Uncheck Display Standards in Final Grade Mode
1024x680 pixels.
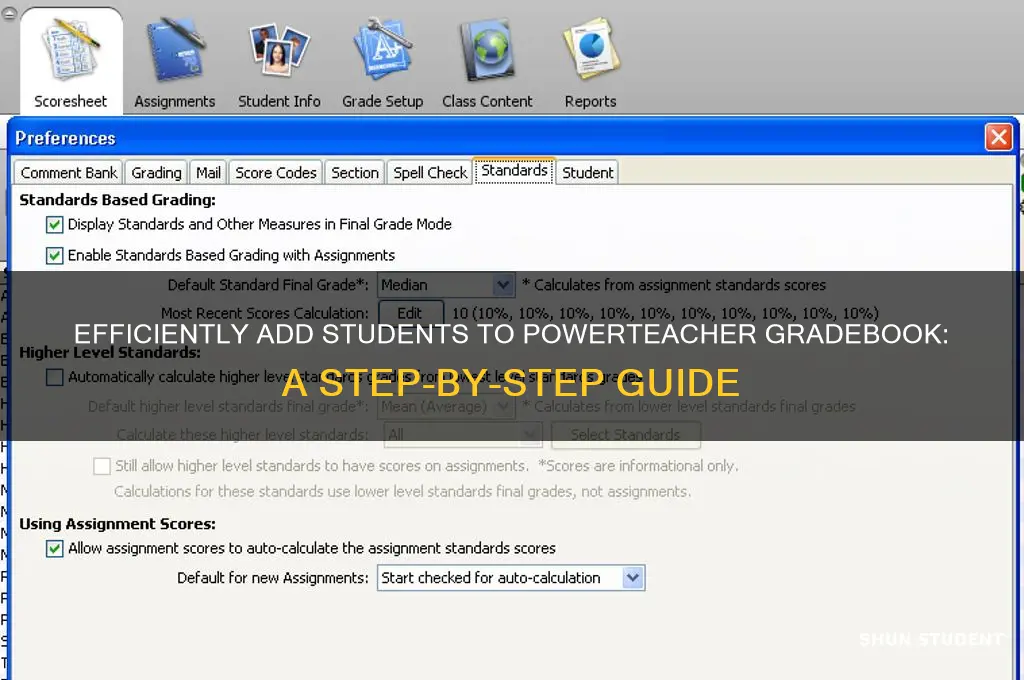(55, 225)
